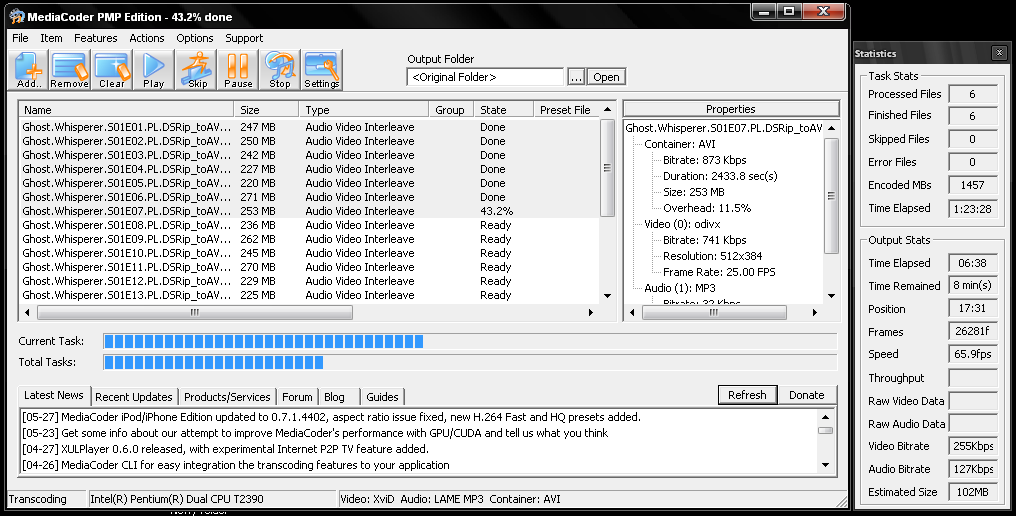Image resolution: width=1016 pixels, height=516 pixels.
Task: Switch to the Guides tab
Action: pyautogui.click(x=382, y=397)
